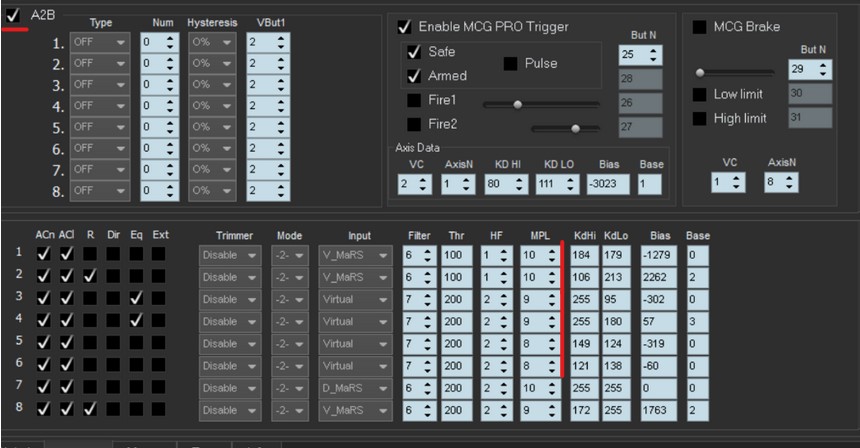Click Axis Data Base field
The image size is (860, 448).
649,184
